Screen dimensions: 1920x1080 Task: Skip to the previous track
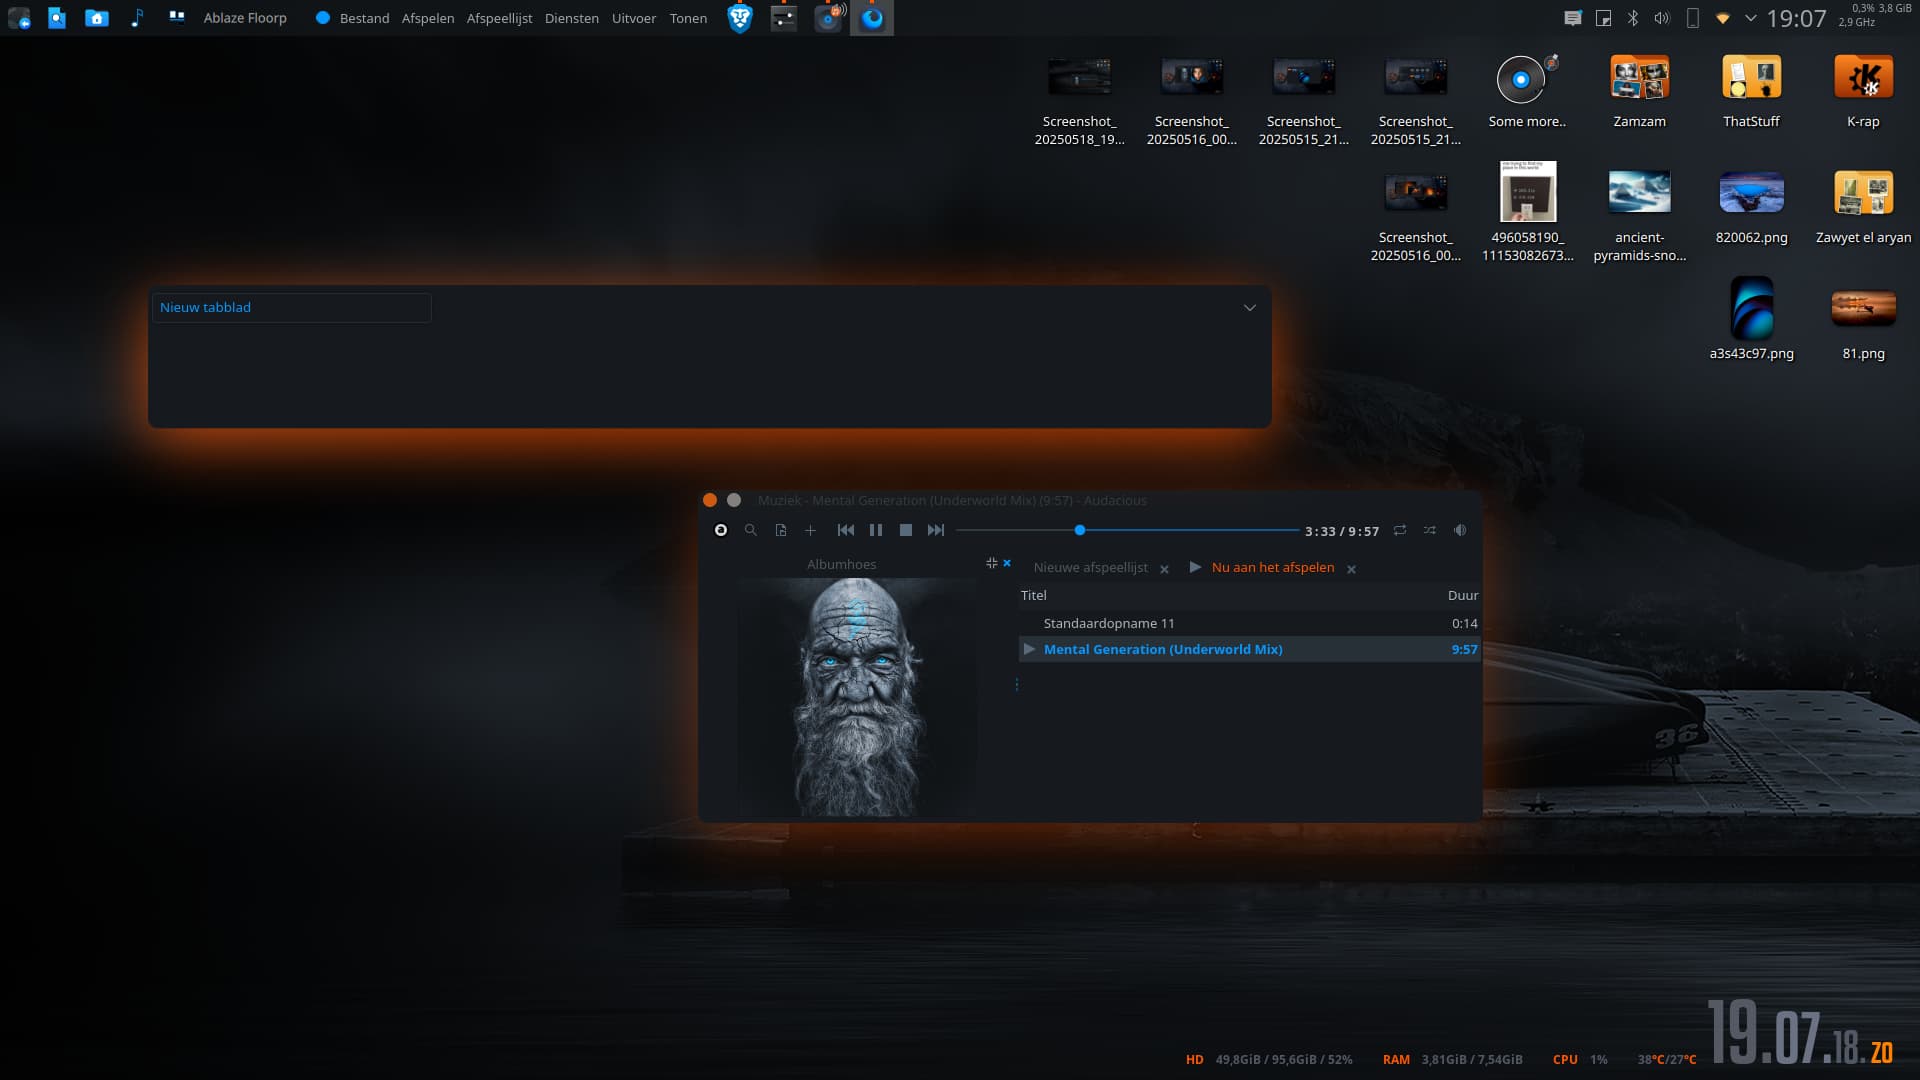(846, 530)
